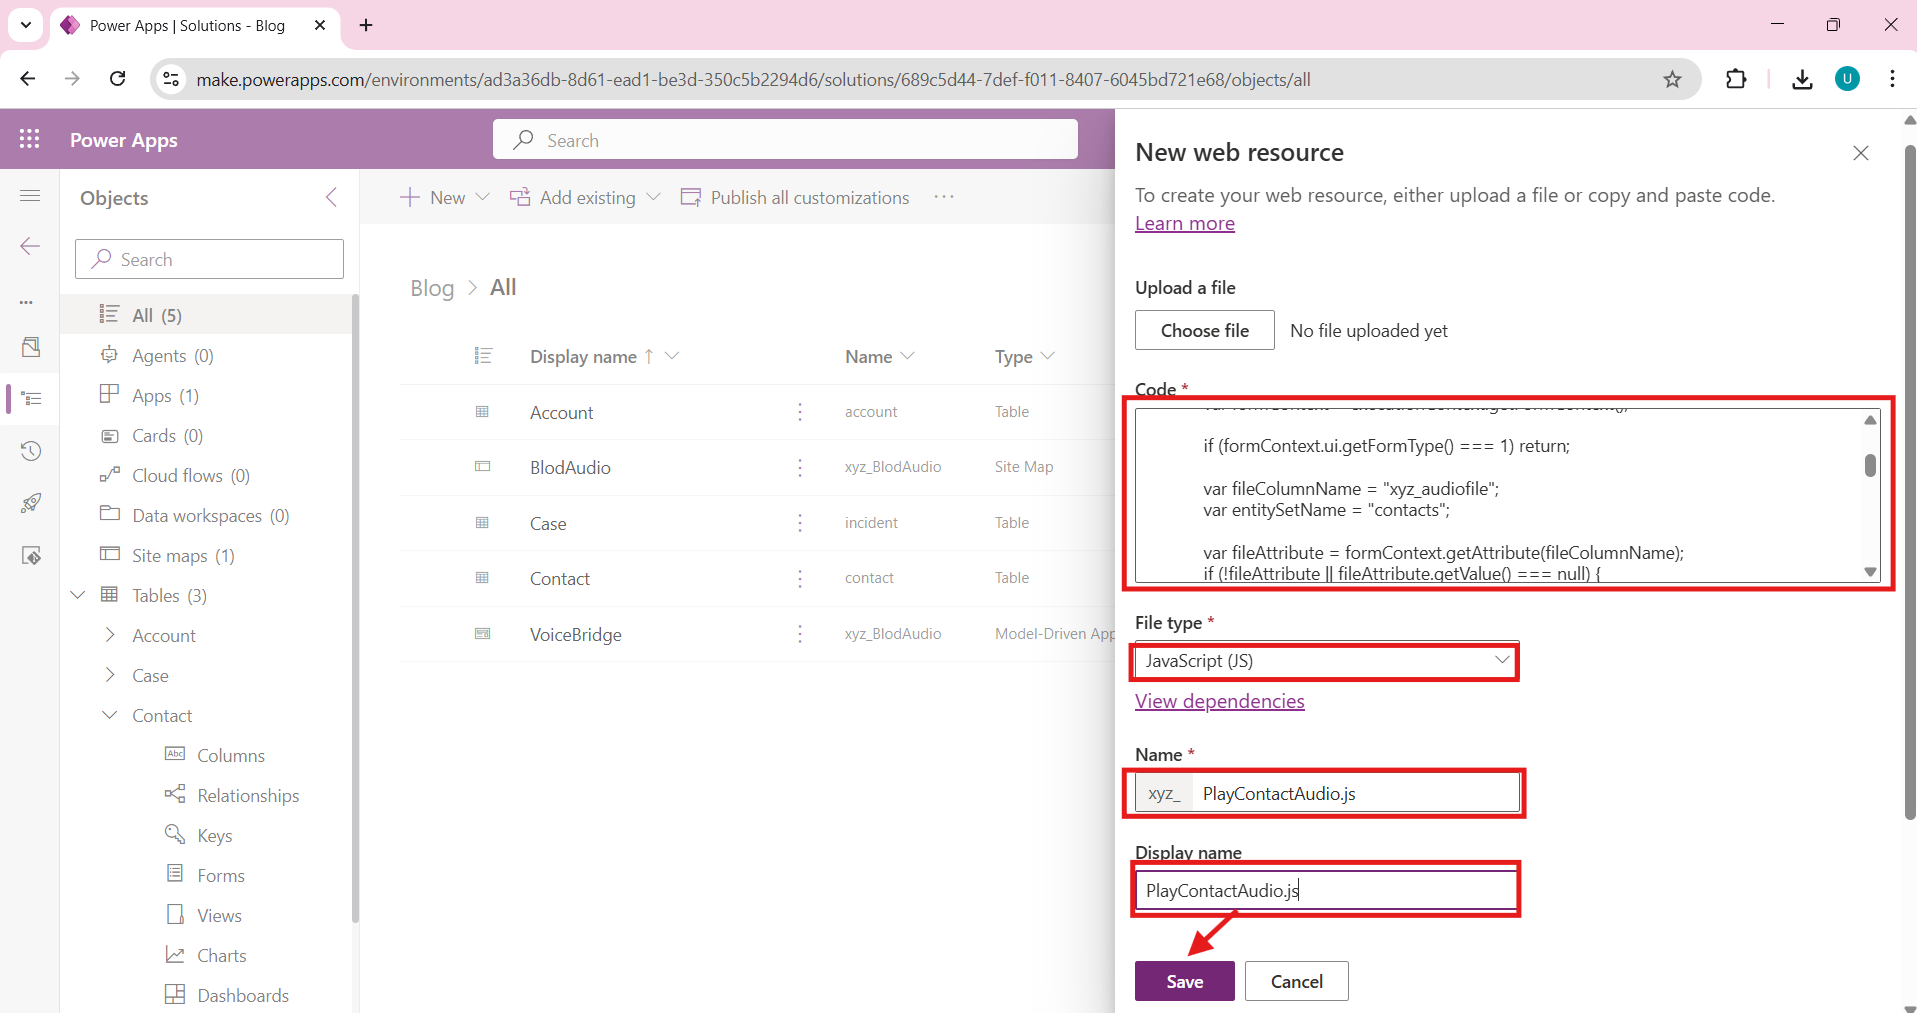The height and width of the screenshot is (1013, 1917).
Task: Open the File type dropdown
Action: [1325, 661]
